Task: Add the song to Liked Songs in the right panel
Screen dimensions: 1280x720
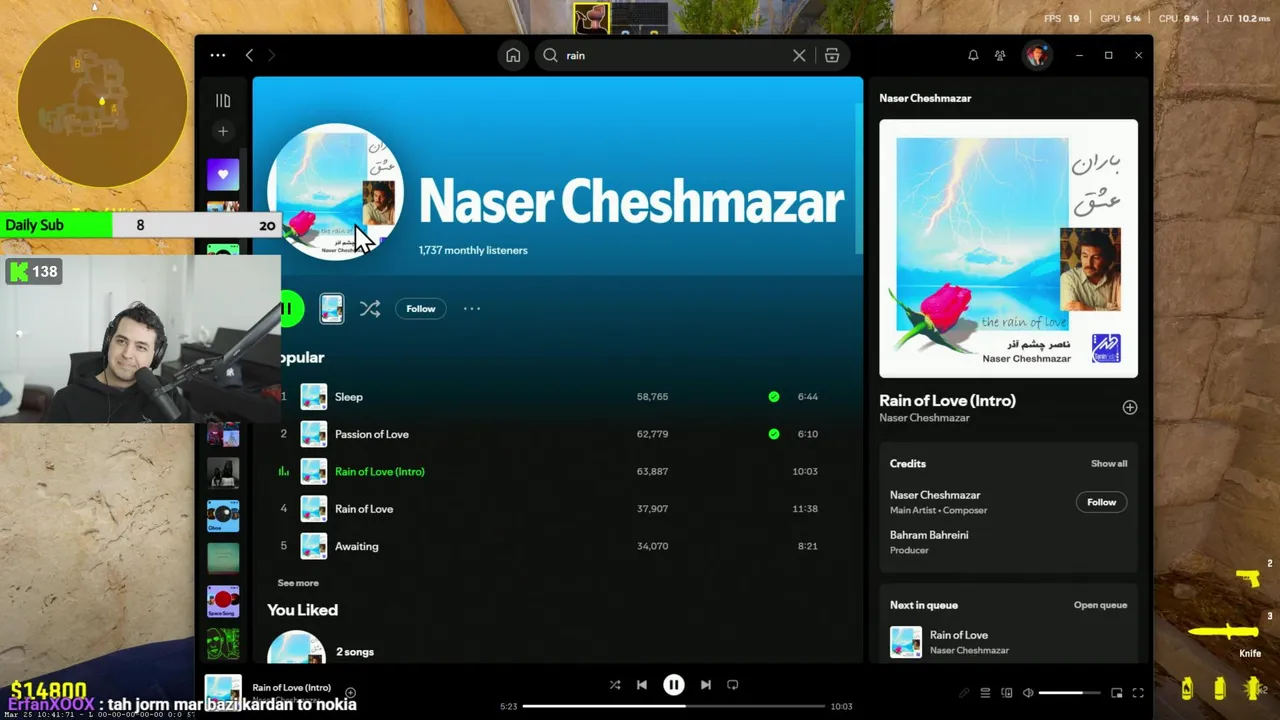Action: [1129, 407]
